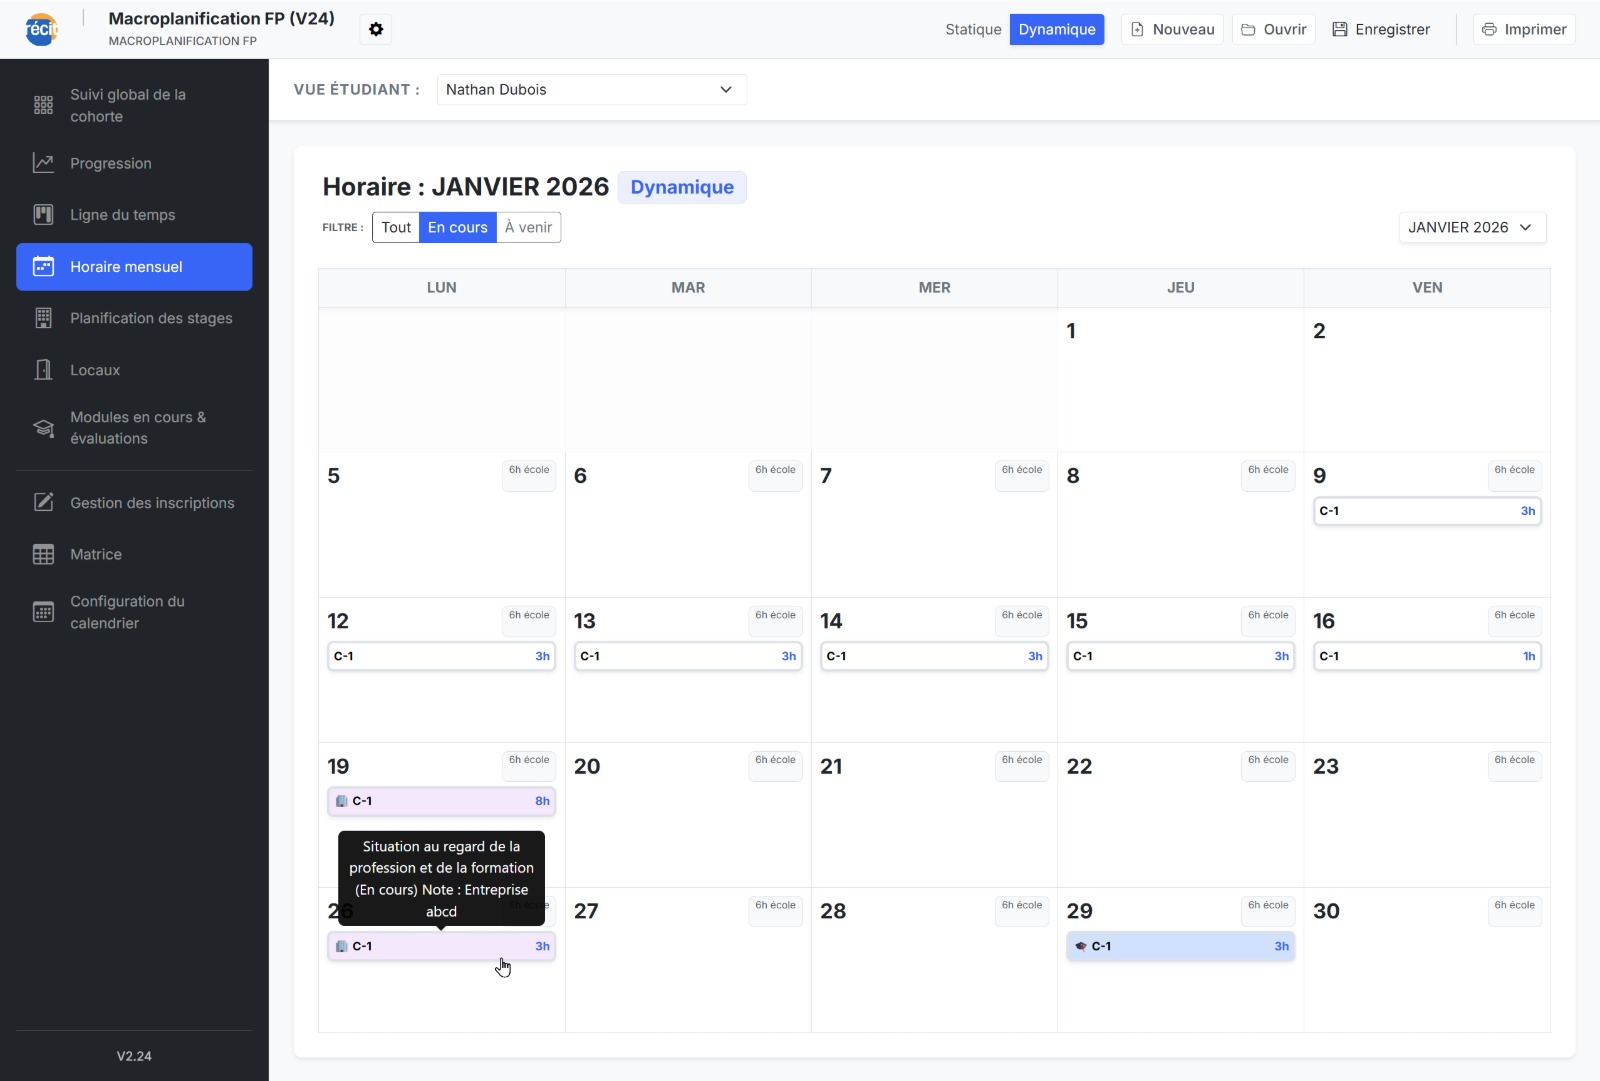This screenshot has height=1081, width=1600.
Task: Open Planification des stages icon
Action: [x=43, y=318]
